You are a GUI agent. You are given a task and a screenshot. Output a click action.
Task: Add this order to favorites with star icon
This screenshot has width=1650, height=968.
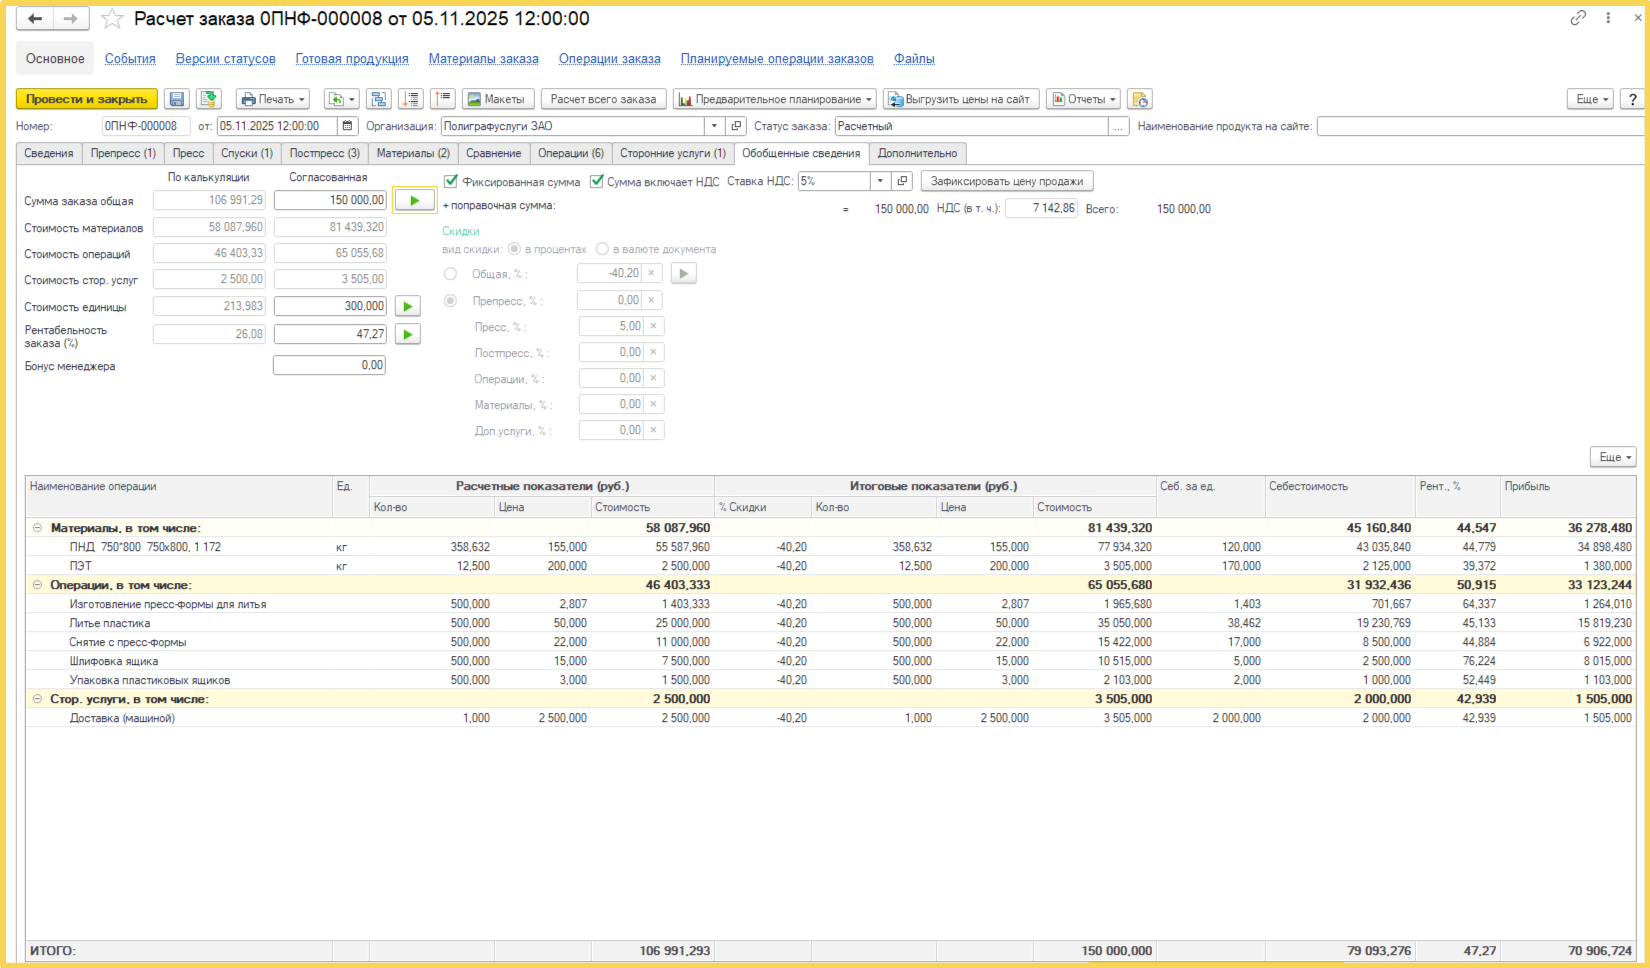coord(112,19)
